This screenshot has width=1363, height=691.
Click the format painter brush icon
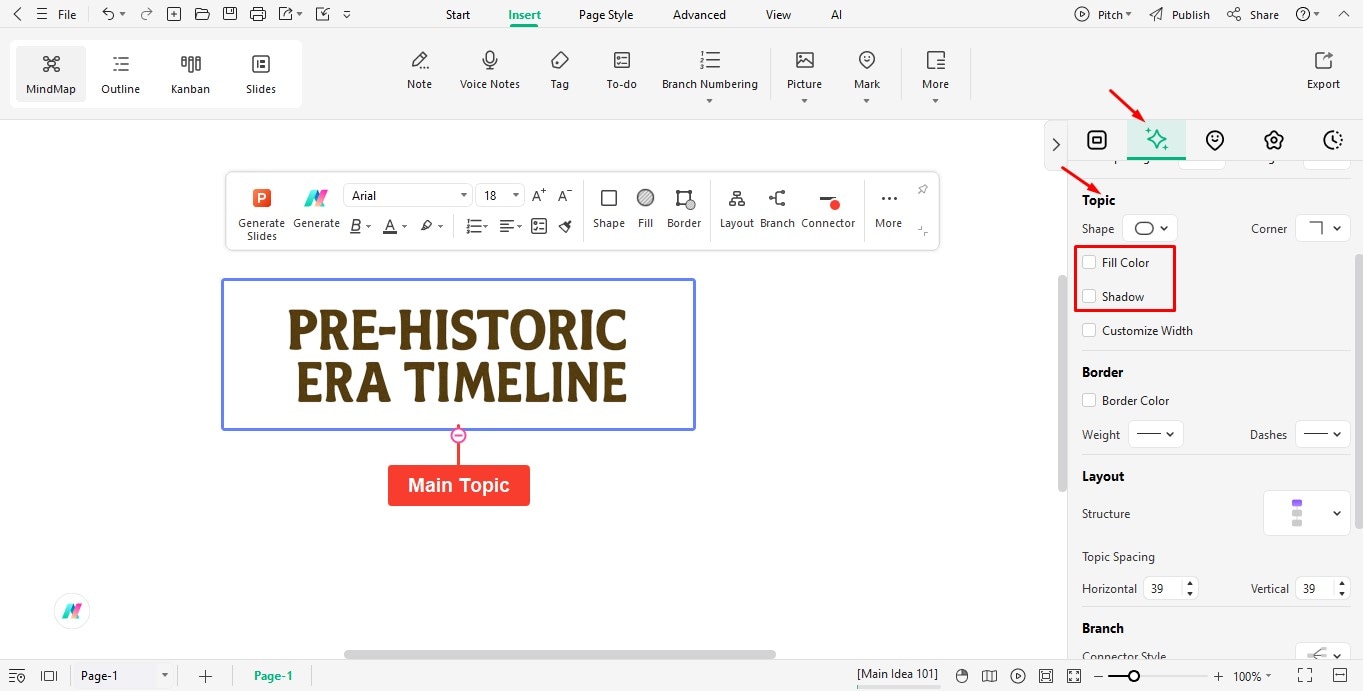(x=565, y=226)
